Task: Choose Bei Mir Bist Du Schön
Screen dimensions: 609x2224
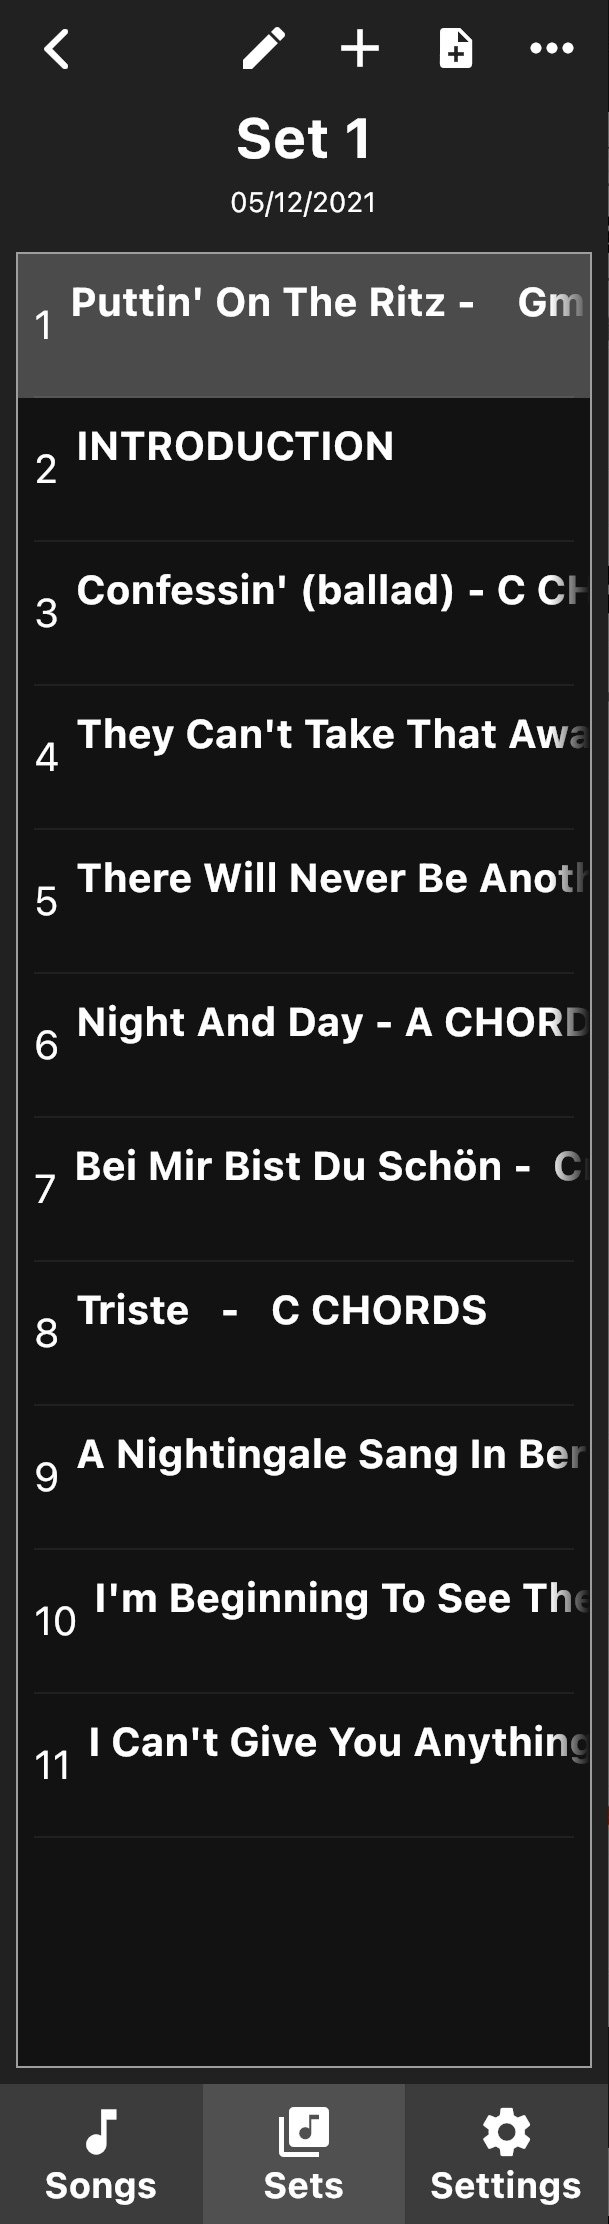Action: coord(304,1190)
